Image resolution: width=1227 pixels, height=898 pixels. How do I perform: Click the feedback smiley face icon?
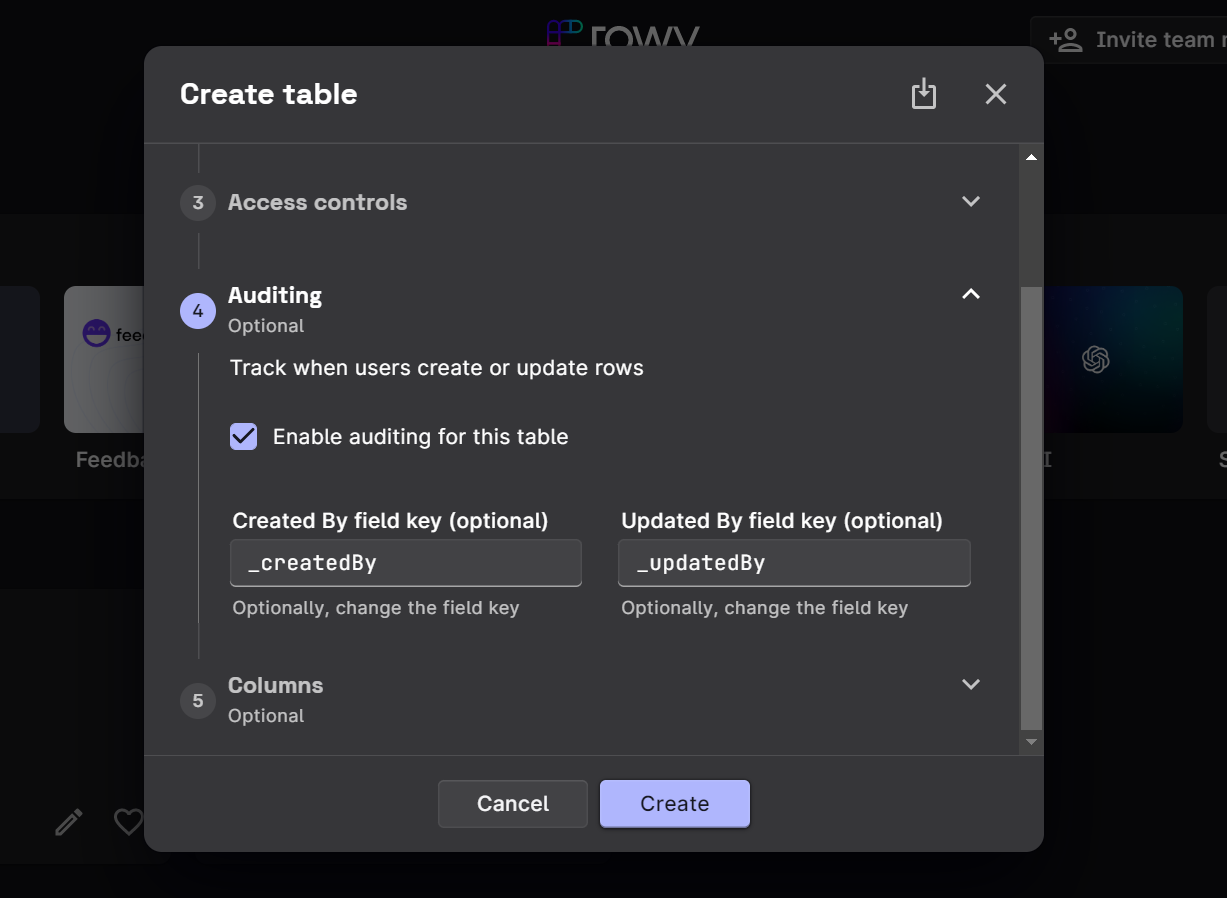96,334
